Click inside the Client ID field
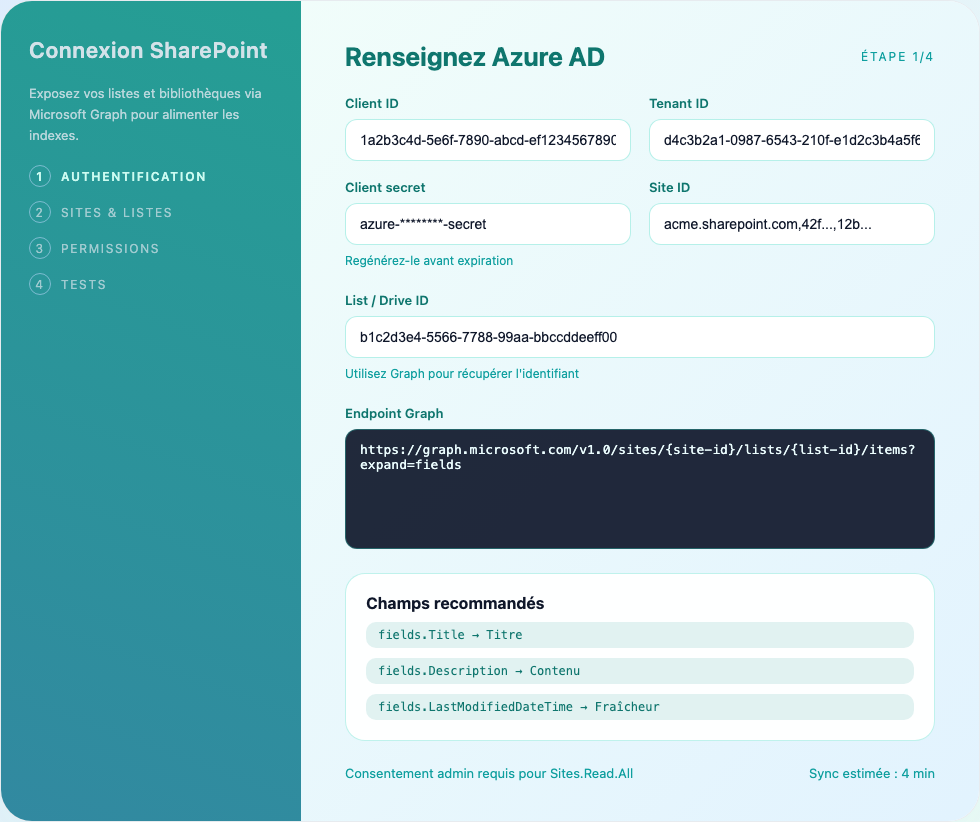 tap(487, 140)
